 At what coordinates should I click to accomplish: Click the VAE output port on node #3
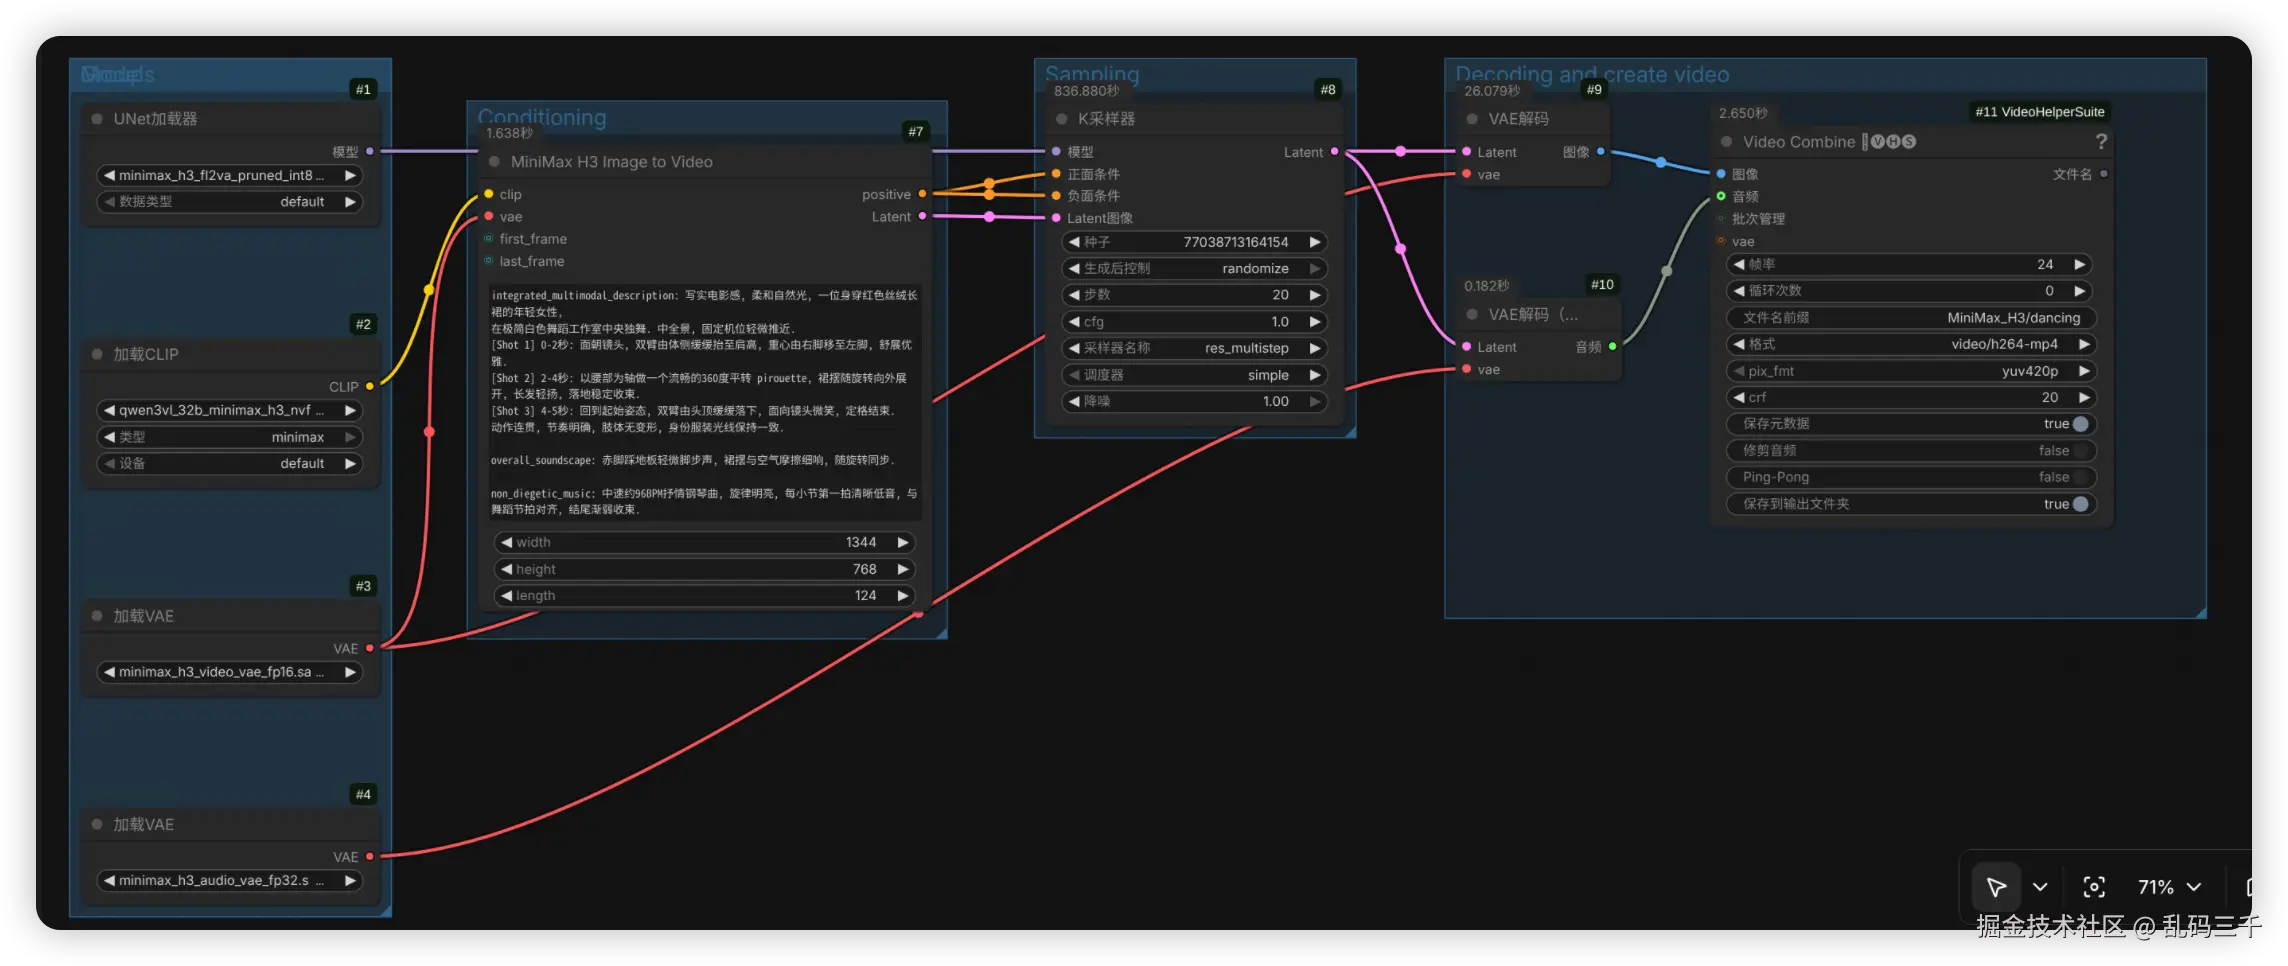tap(370, 648)
